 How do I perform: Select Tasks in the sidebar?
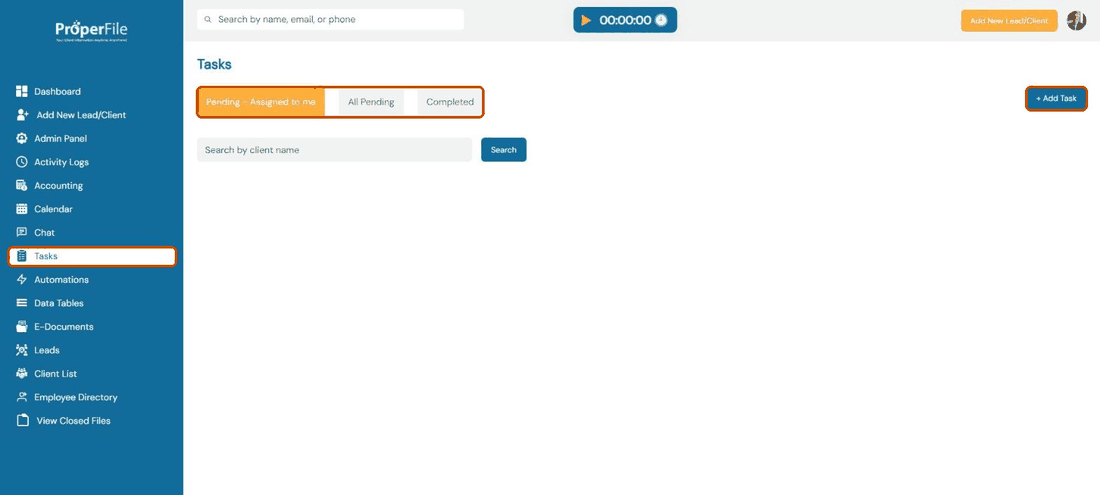click(92, 256)
